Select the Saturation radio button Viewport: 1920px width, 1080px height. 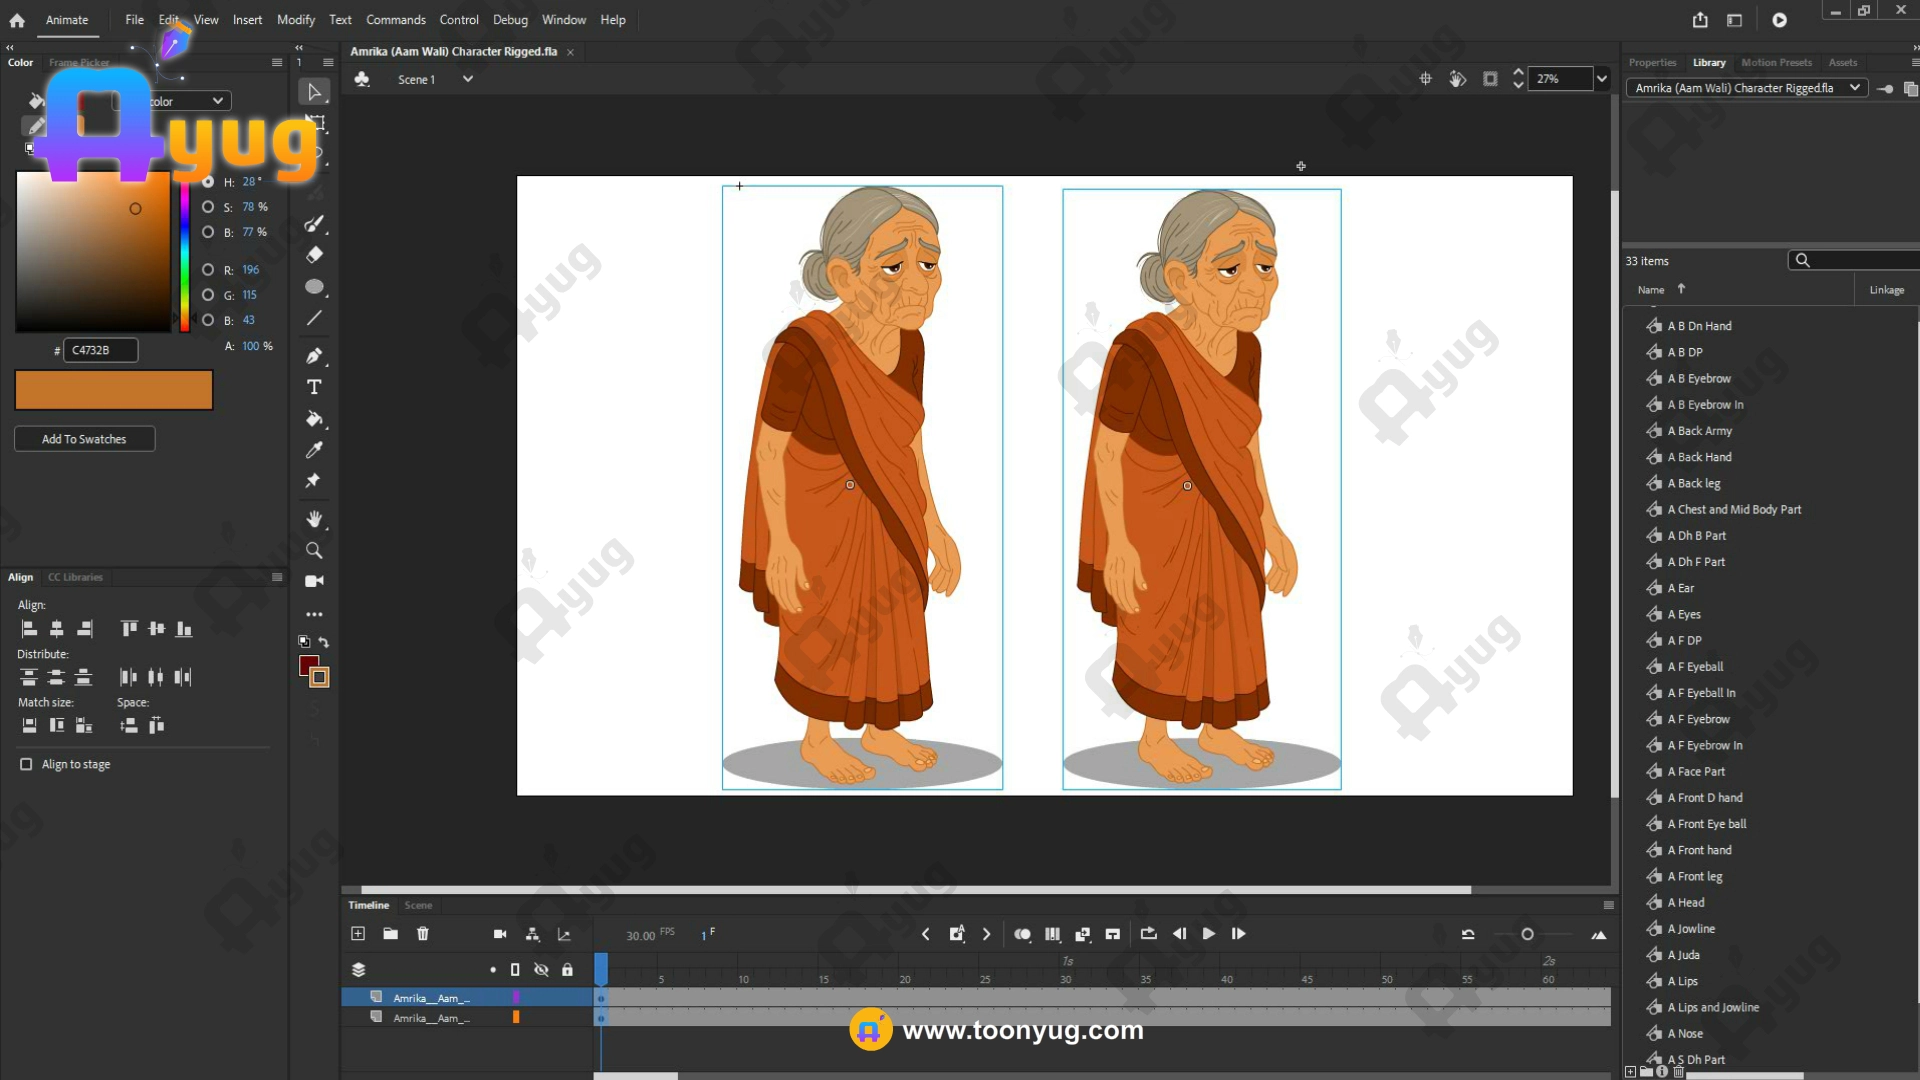pyautogui.click(x=208, y=207)
